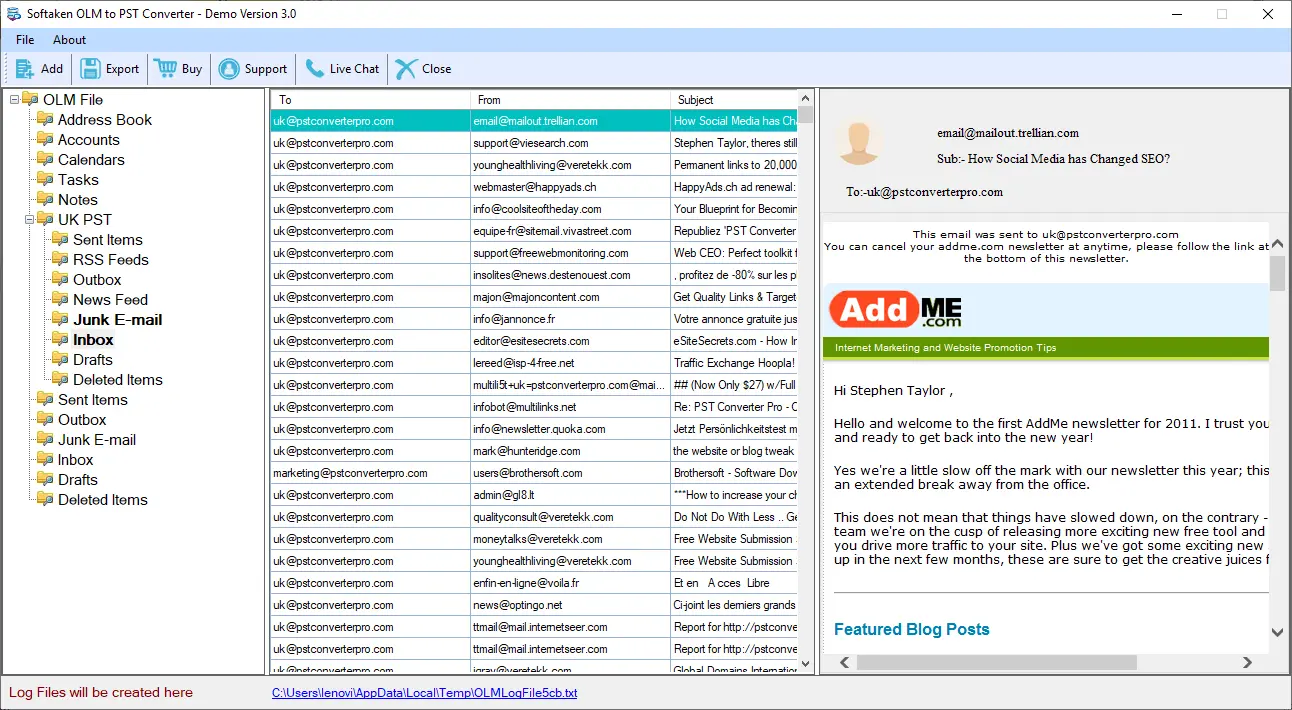Click the Notes folder icon
Image resolution: width=1292 pixels, height=710 pixels.
44,199
